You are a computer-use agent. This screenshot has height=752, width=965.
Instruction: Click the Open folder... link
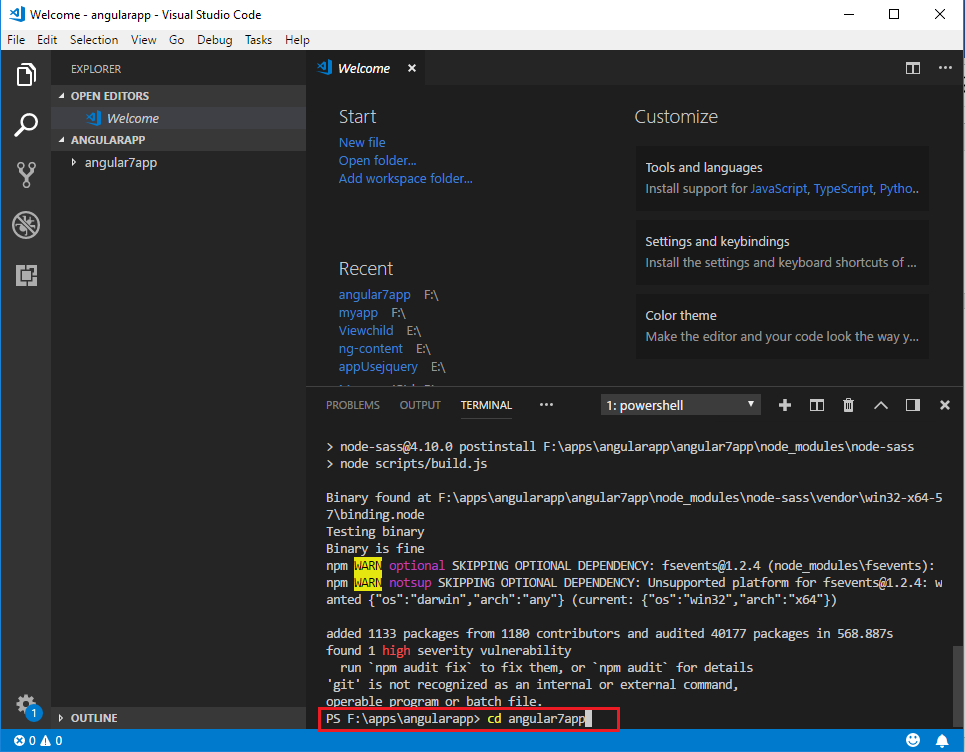(x=377, y=161)
